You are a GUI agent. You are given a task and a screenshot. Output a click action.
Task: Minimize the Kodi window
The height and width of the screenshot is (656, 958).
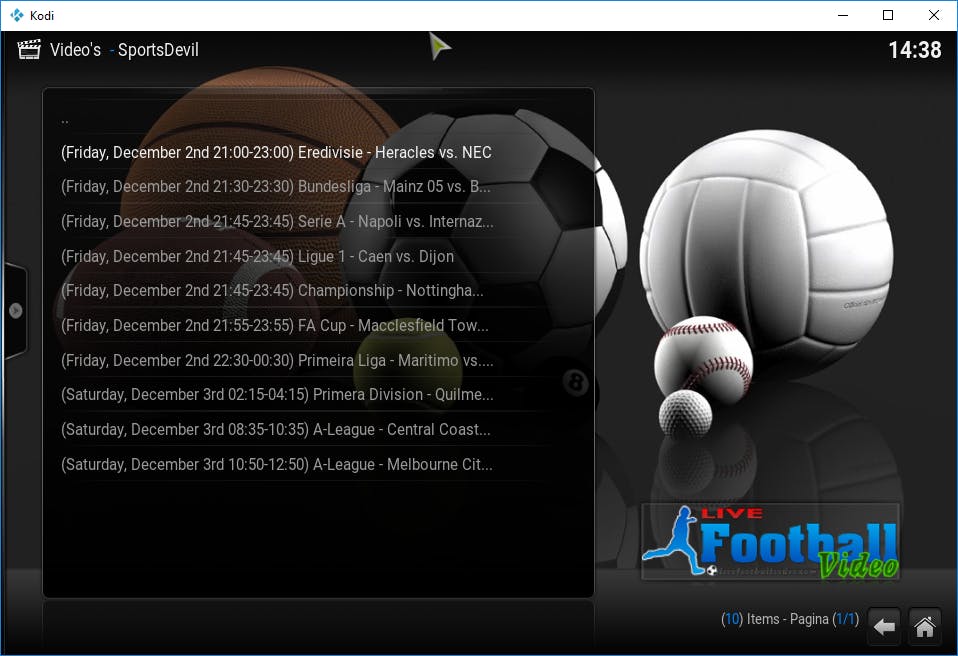843,15
